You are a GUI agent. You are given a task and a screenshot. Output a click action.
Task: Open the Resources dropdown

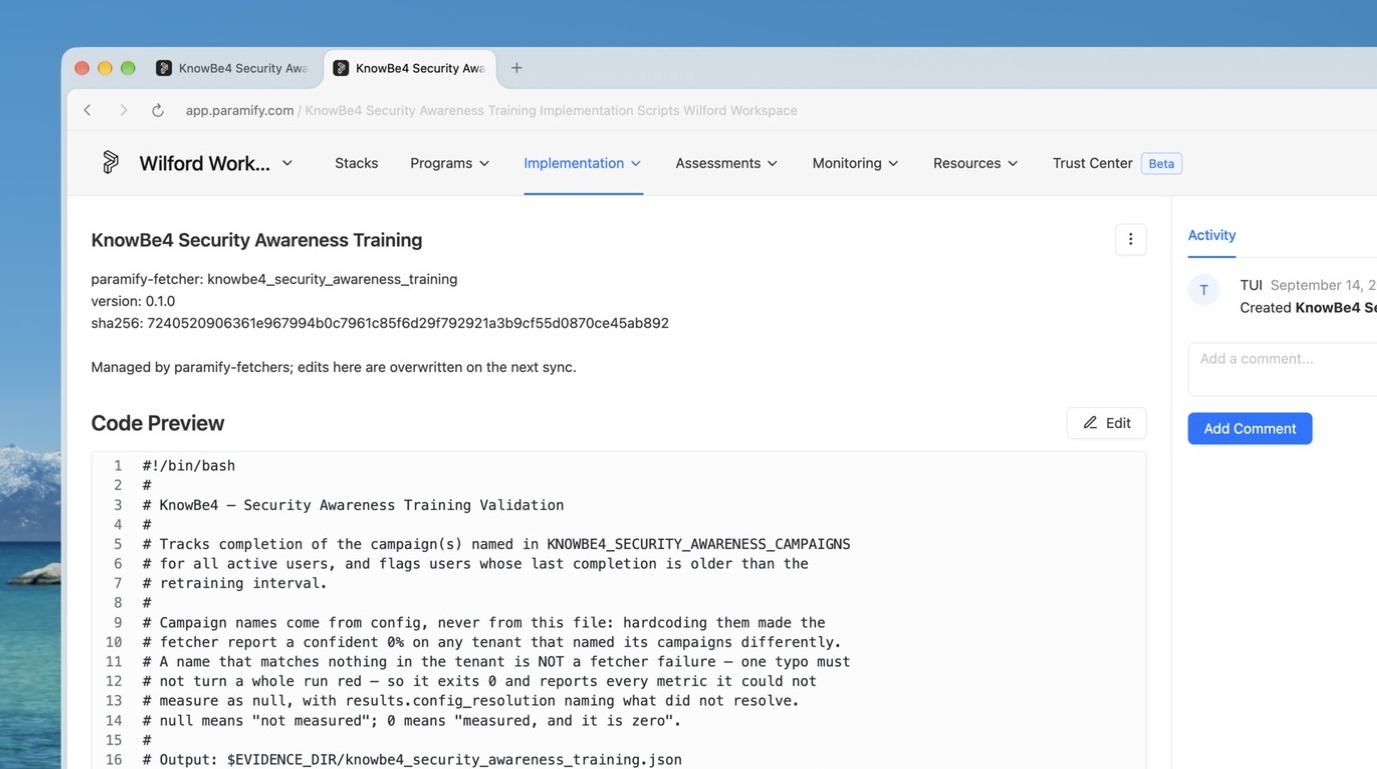975,163
